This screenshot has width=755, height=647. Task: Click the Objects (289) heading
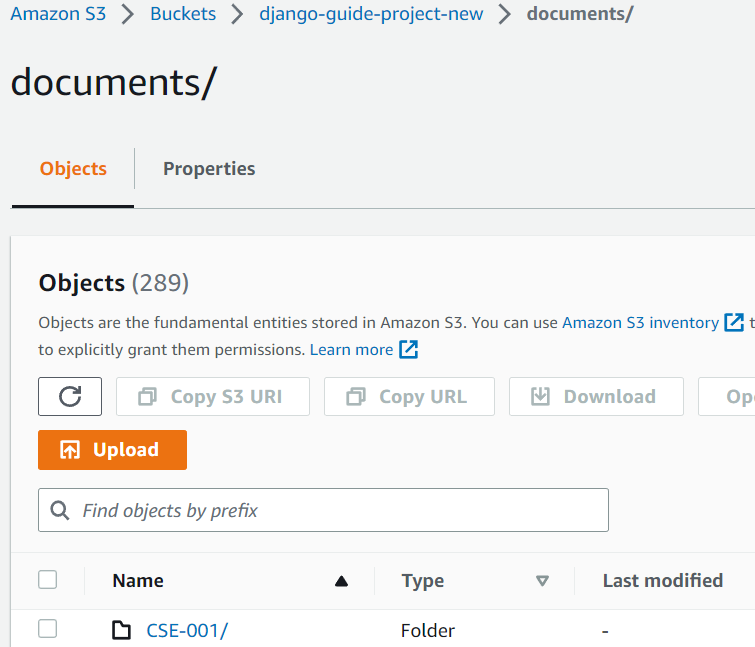(114, 283)
